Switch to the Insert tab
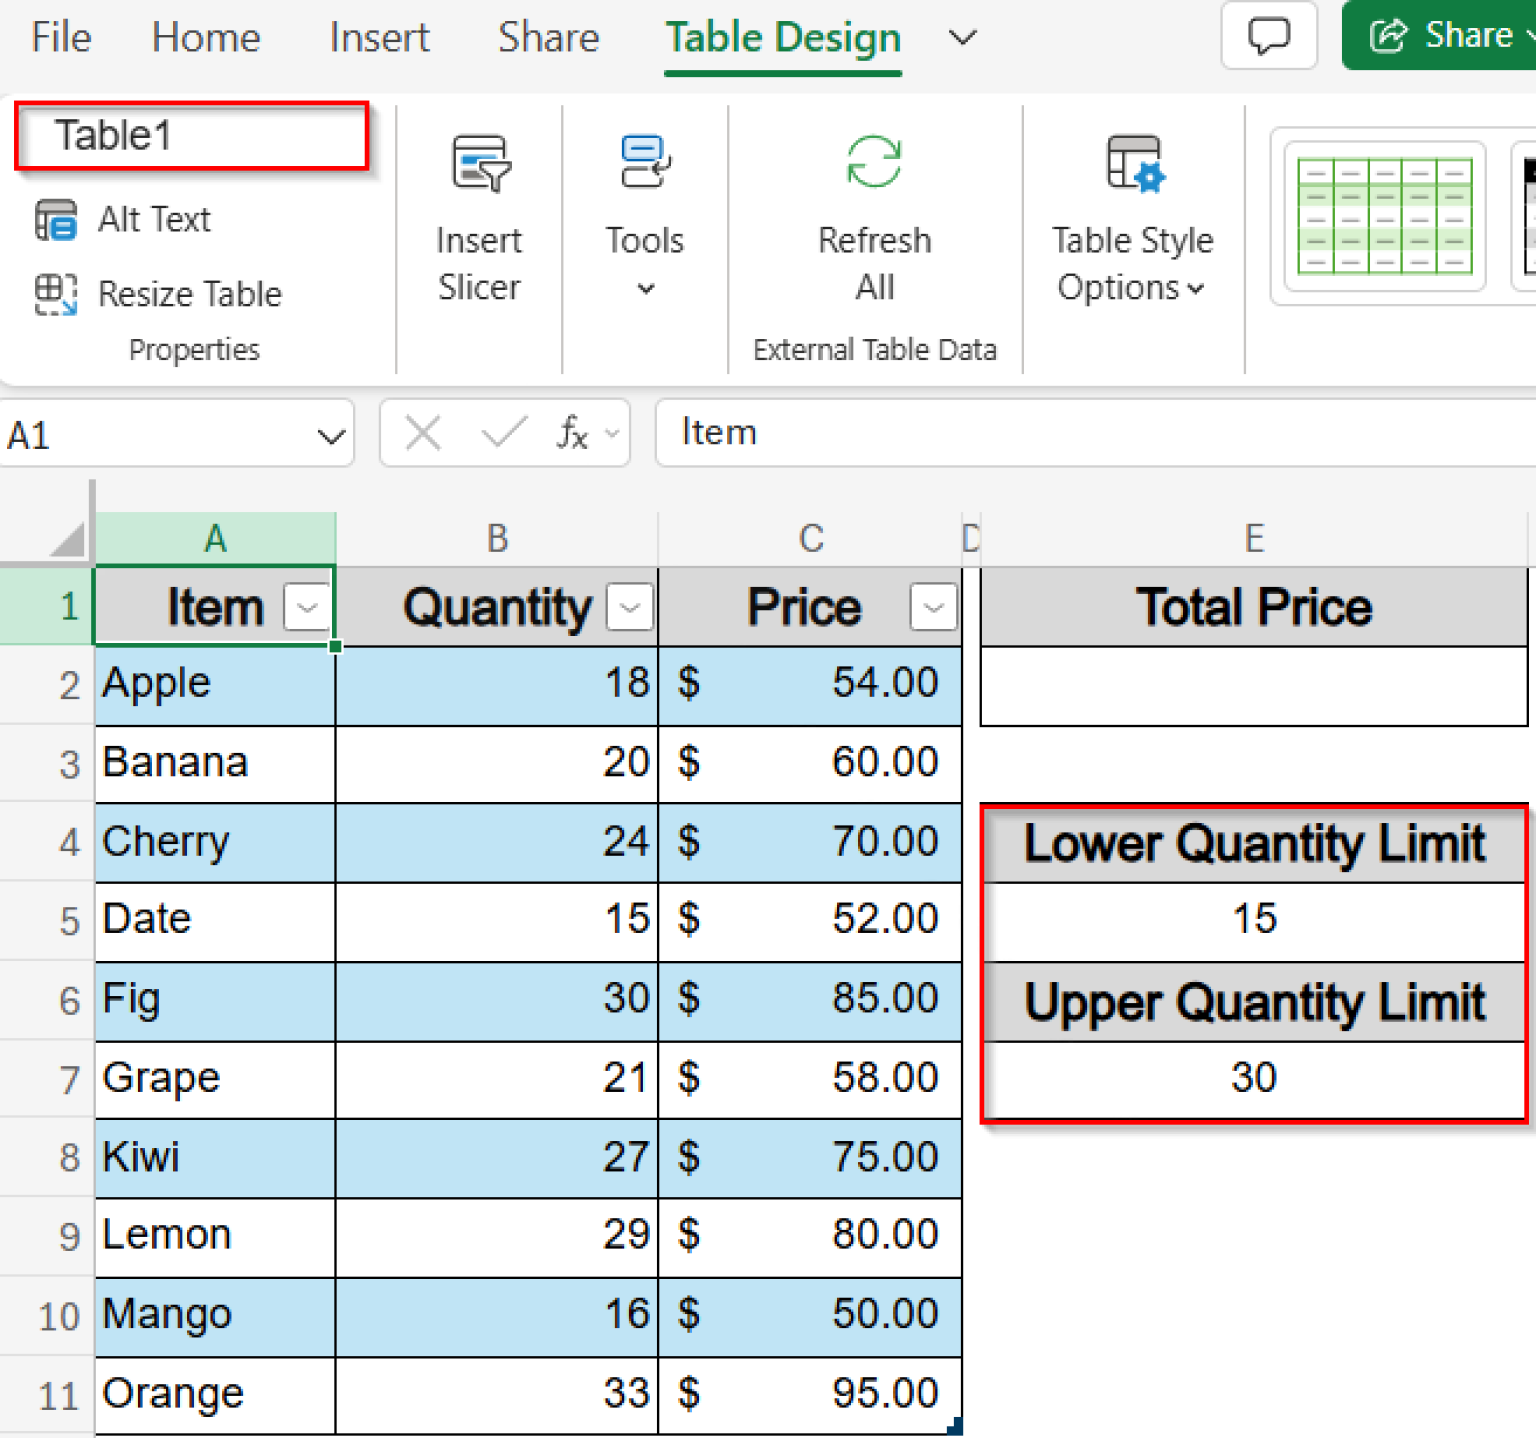1536x1438 pixels. tap(378, 37)
